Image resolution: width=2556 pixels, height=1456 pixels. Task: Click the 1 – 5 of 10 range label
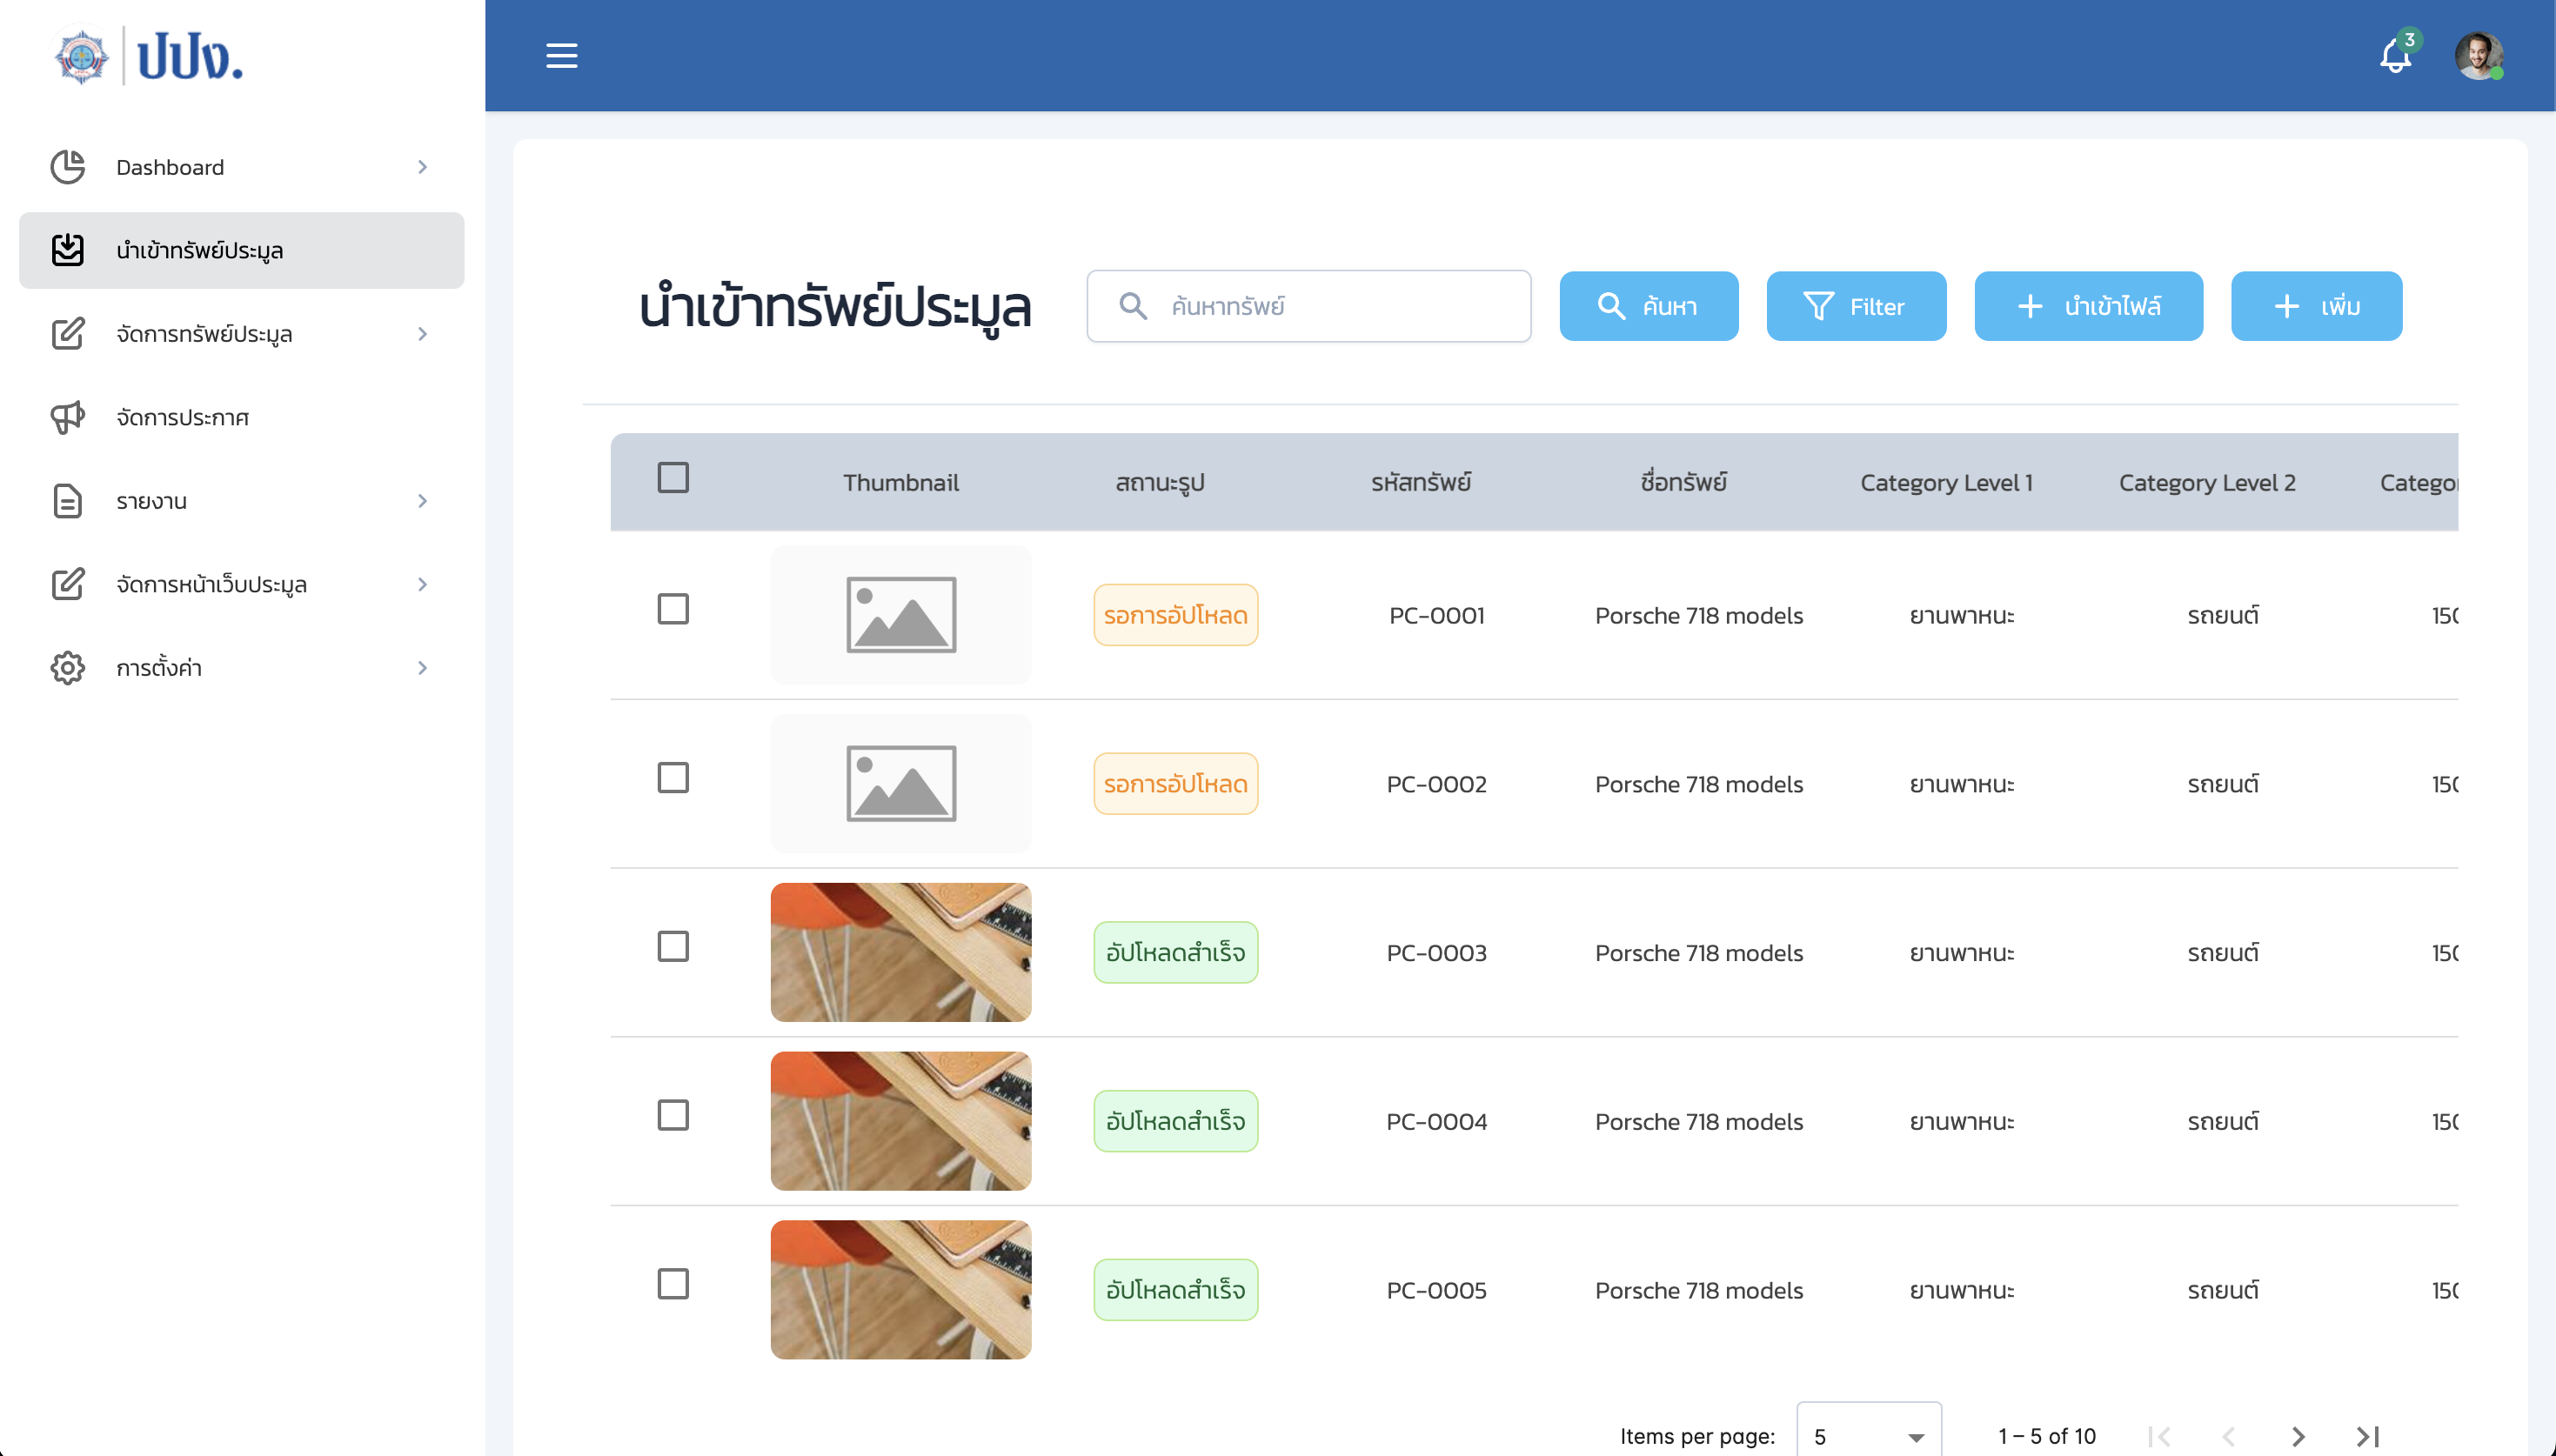2047,1437
